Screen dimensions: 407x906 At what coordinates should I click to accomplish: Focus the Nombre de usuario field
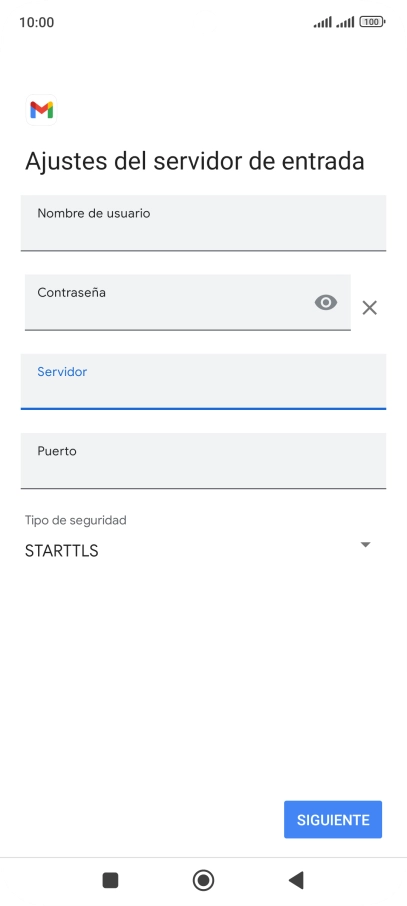pyautogui.click(x=204, y=223)
